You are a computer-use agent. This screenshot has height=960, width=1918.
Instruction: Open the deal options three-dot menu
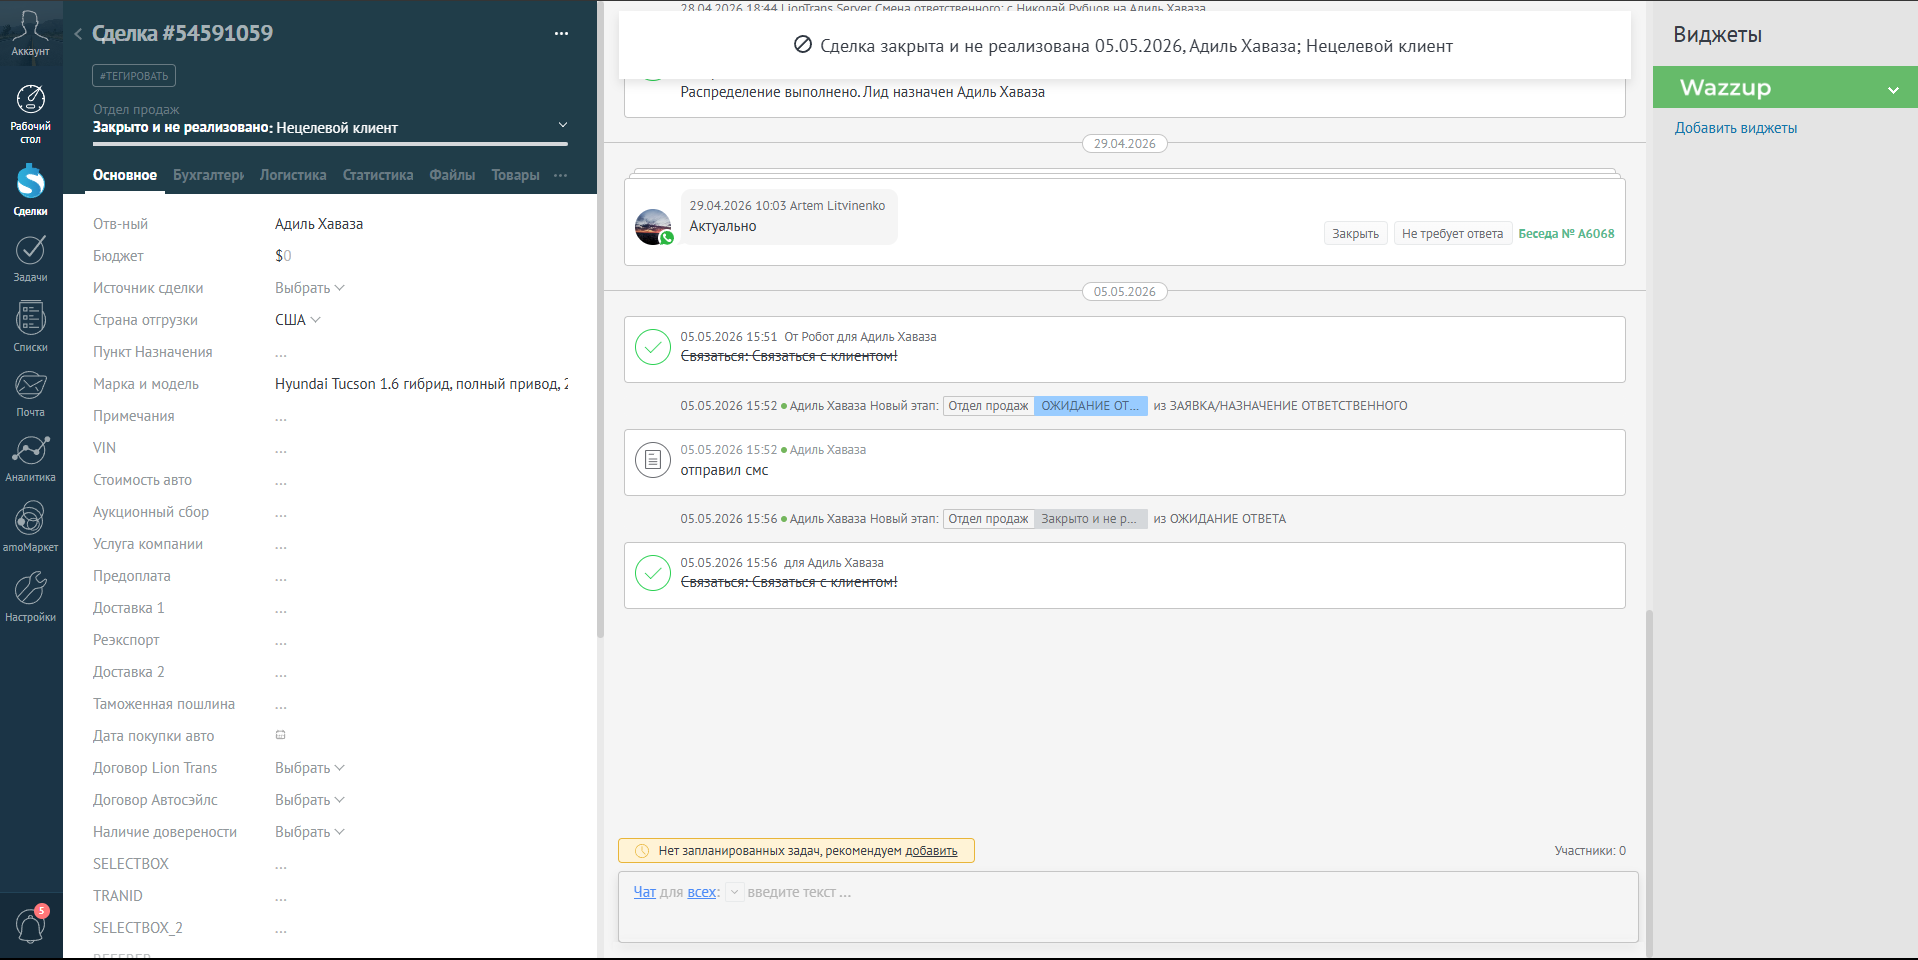click(561, 34)
